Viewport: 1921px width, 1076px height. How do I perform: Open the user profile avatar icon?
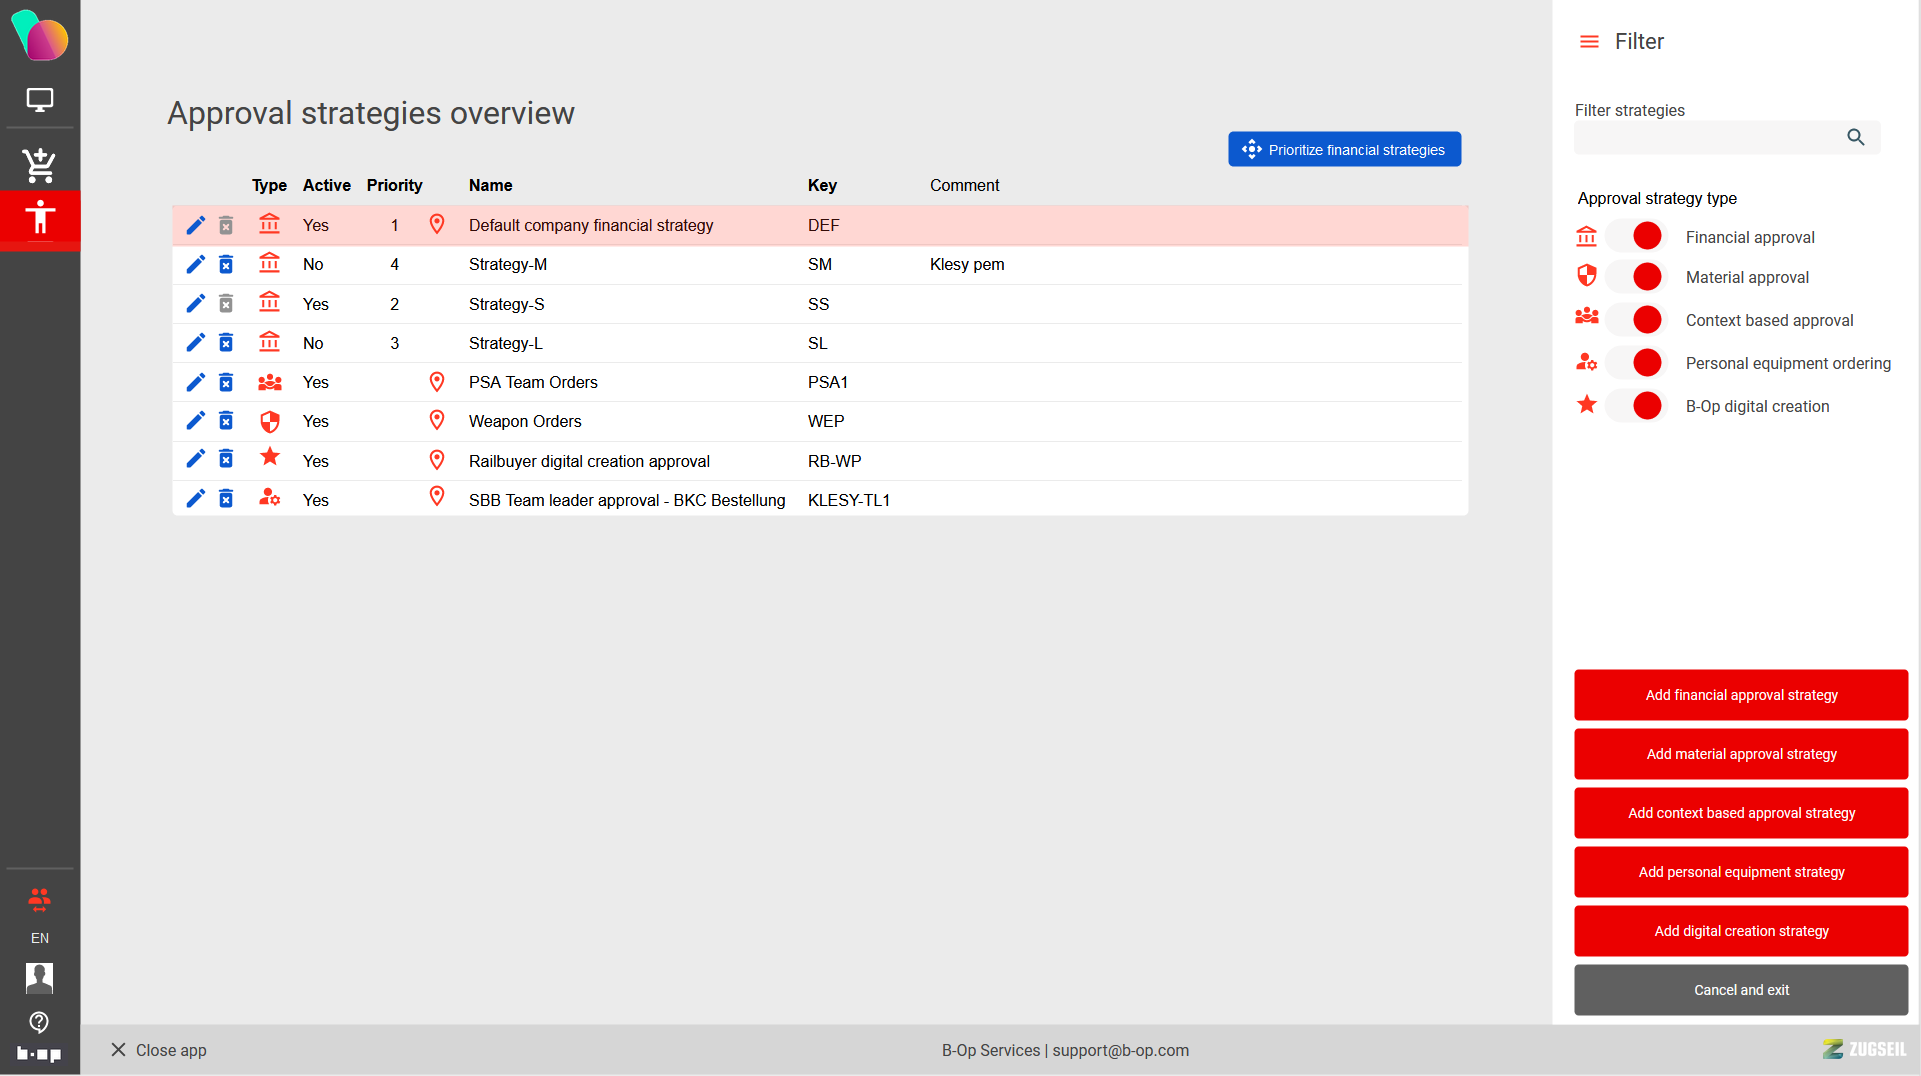point(39,977)
